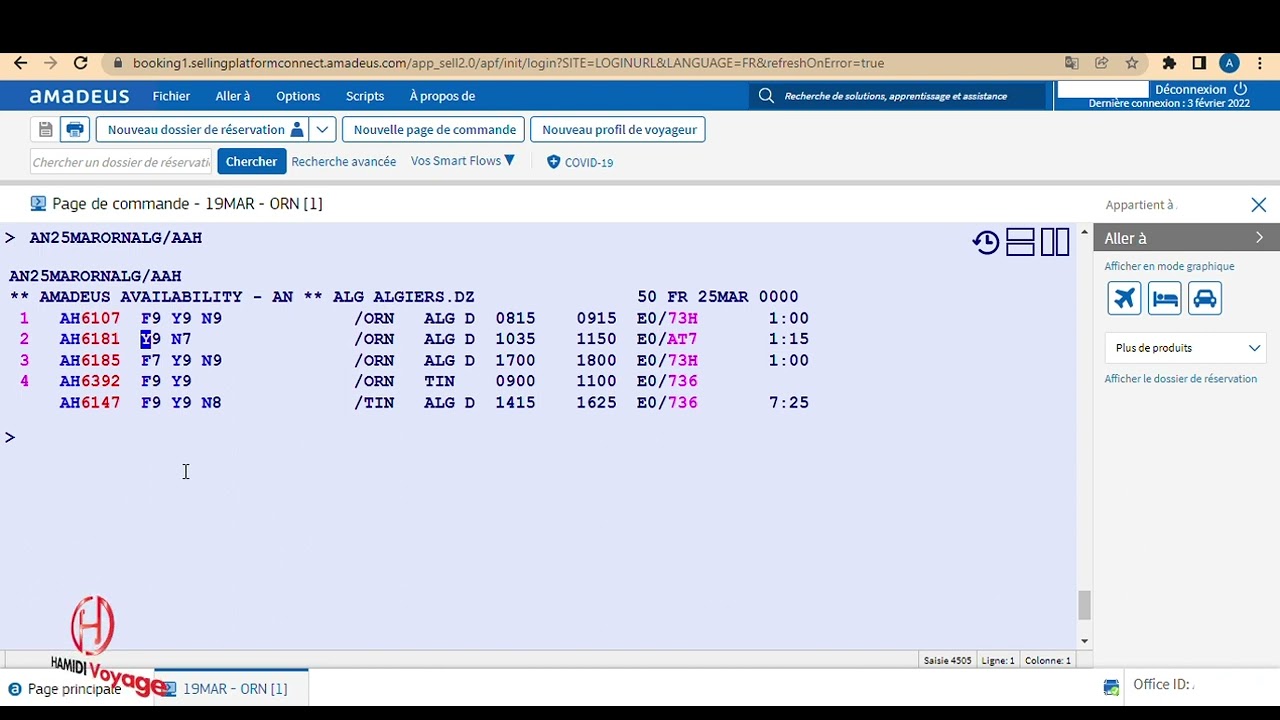Reload the page with the refresh icon

click(x=82, y=63)
